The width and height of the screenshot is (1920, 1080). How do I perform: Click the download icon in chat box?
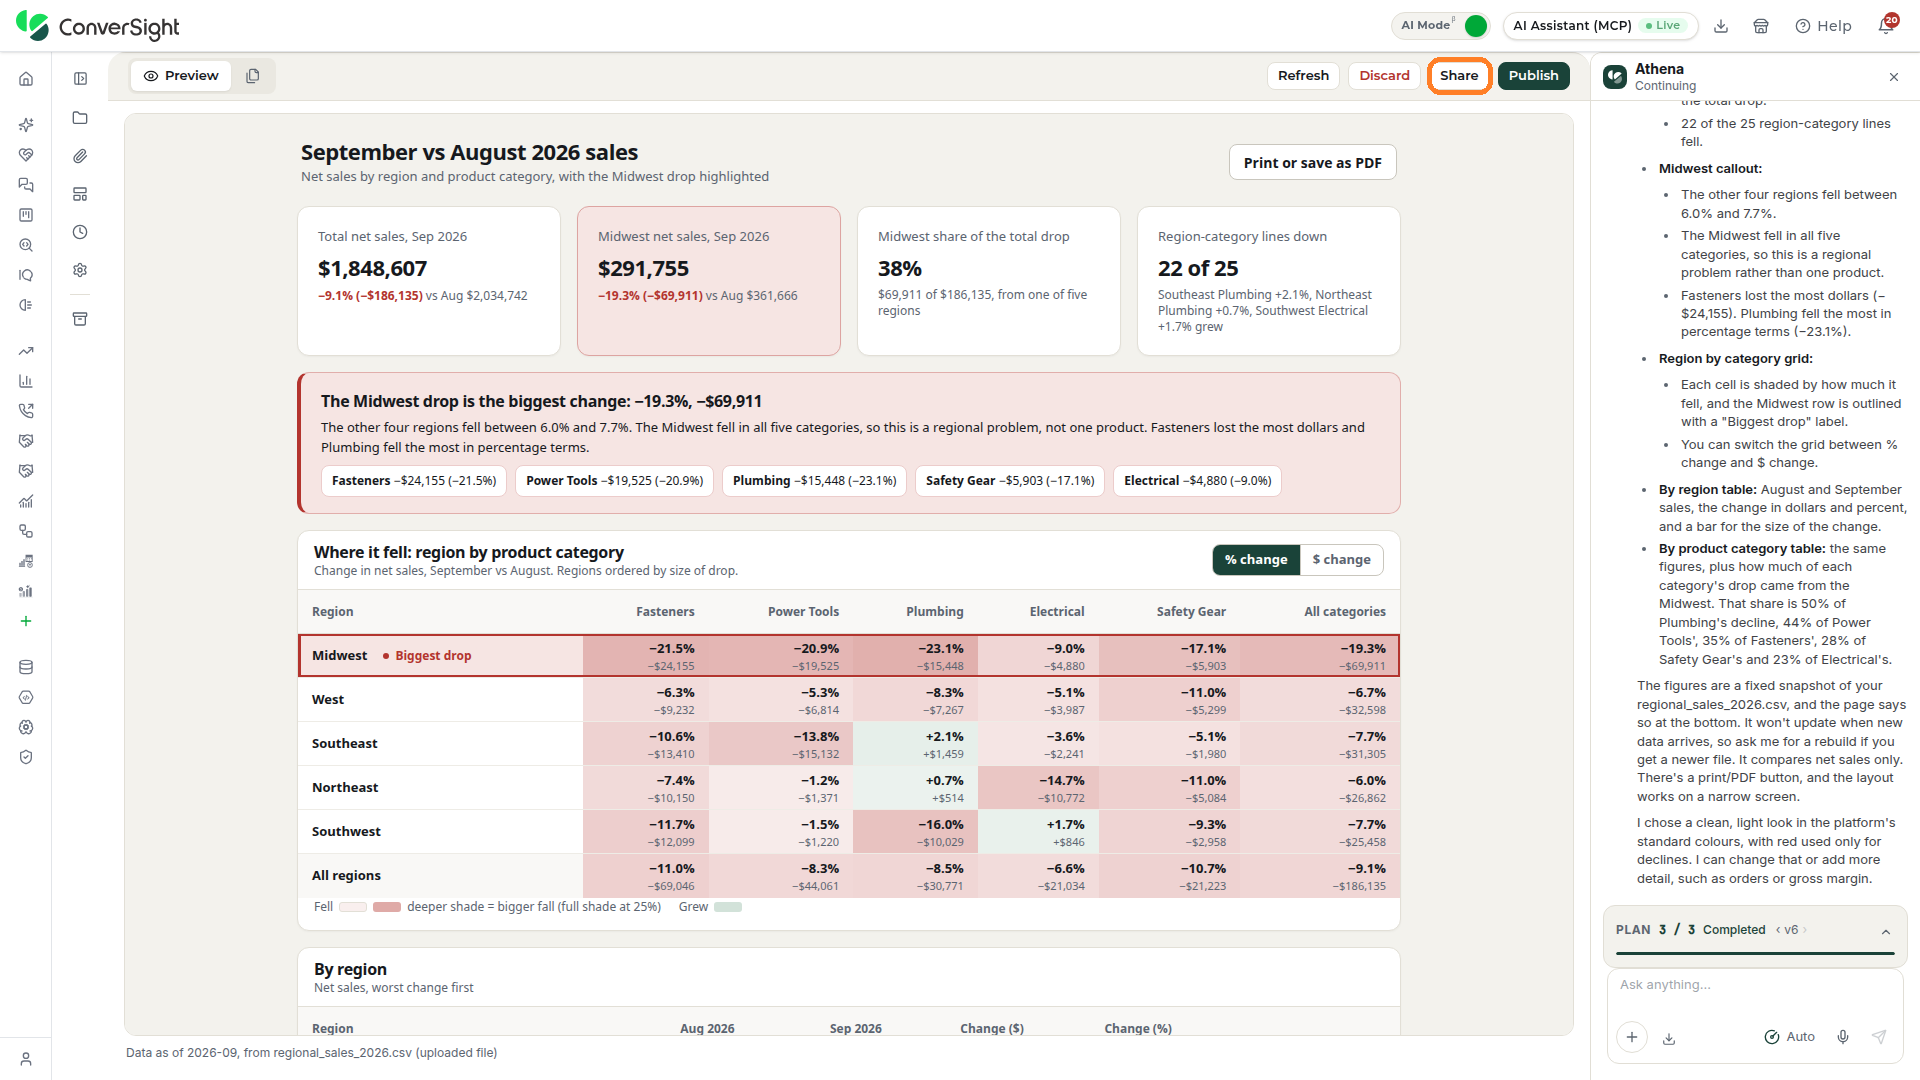pos(1669,1038)
